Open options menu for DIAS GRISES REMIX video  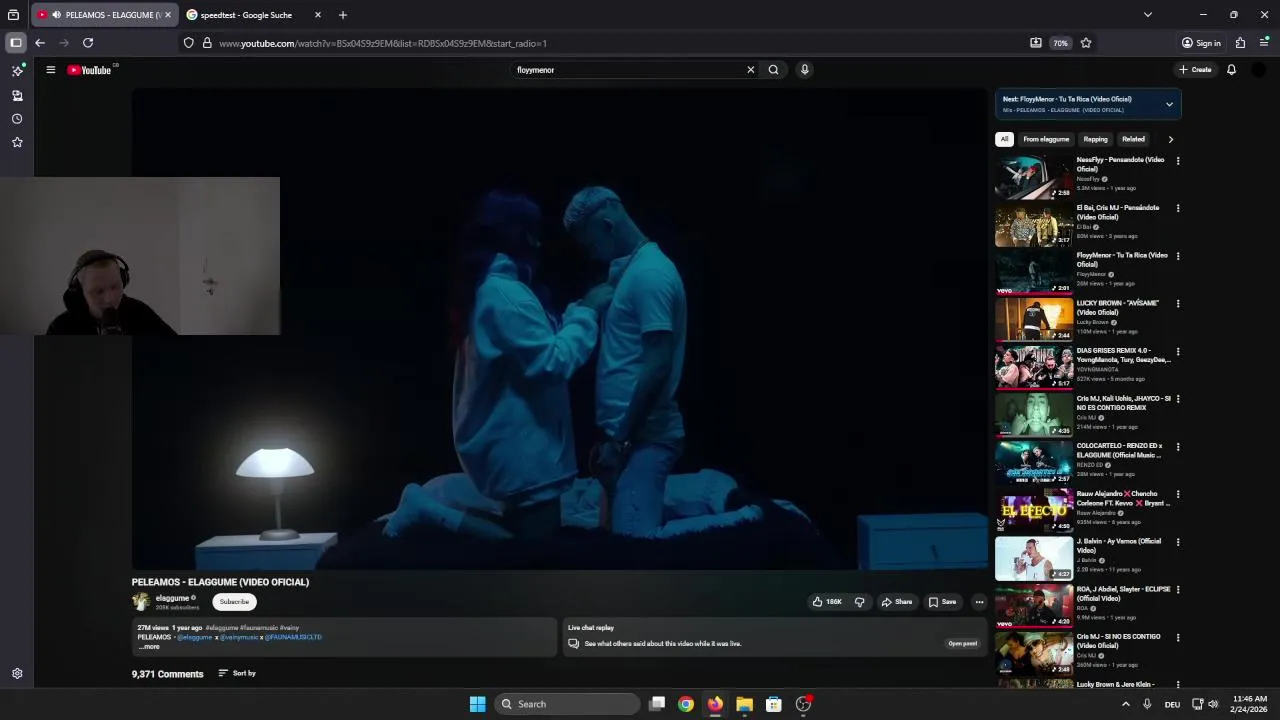click(1178, 352)
